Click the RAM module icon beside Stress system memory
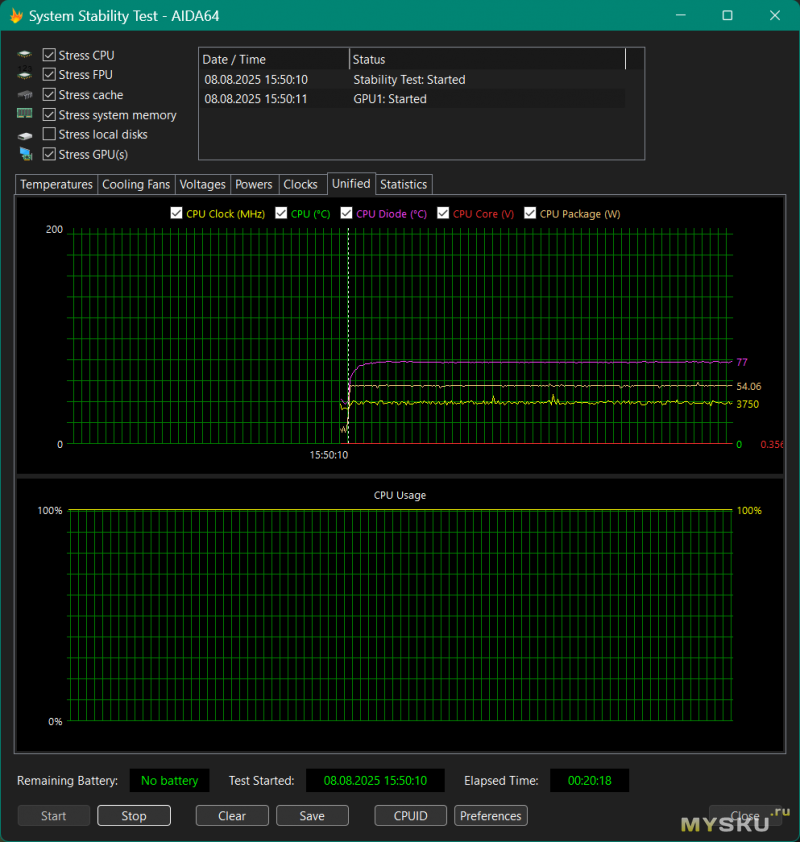The image size is (800, 842). click(x=25, y=114)
